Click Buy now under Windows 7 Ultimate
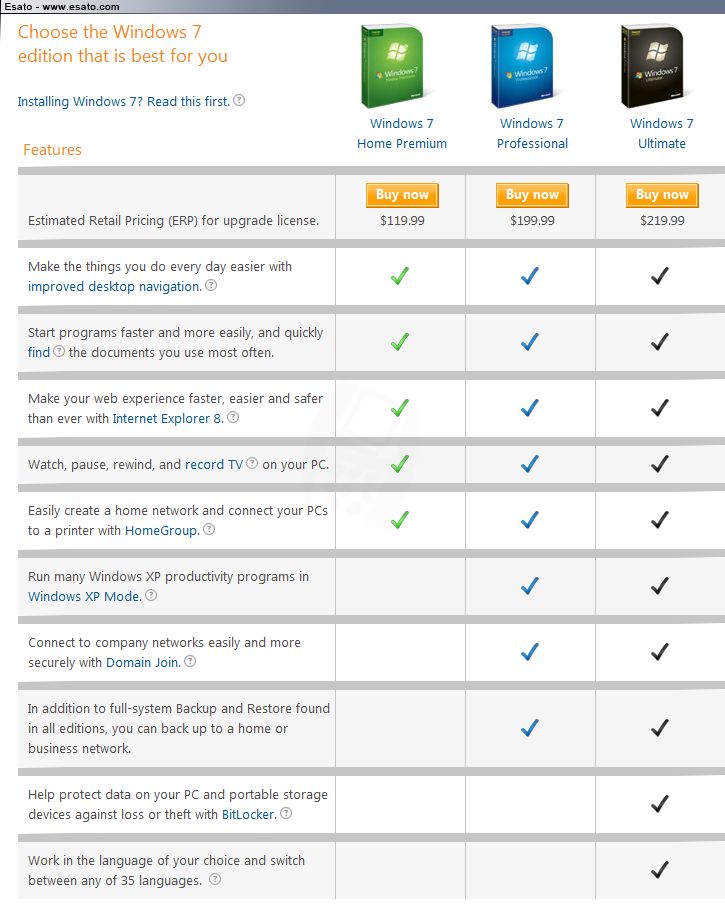The height and width of the screenshot is (913, 725). pos(662,195)
